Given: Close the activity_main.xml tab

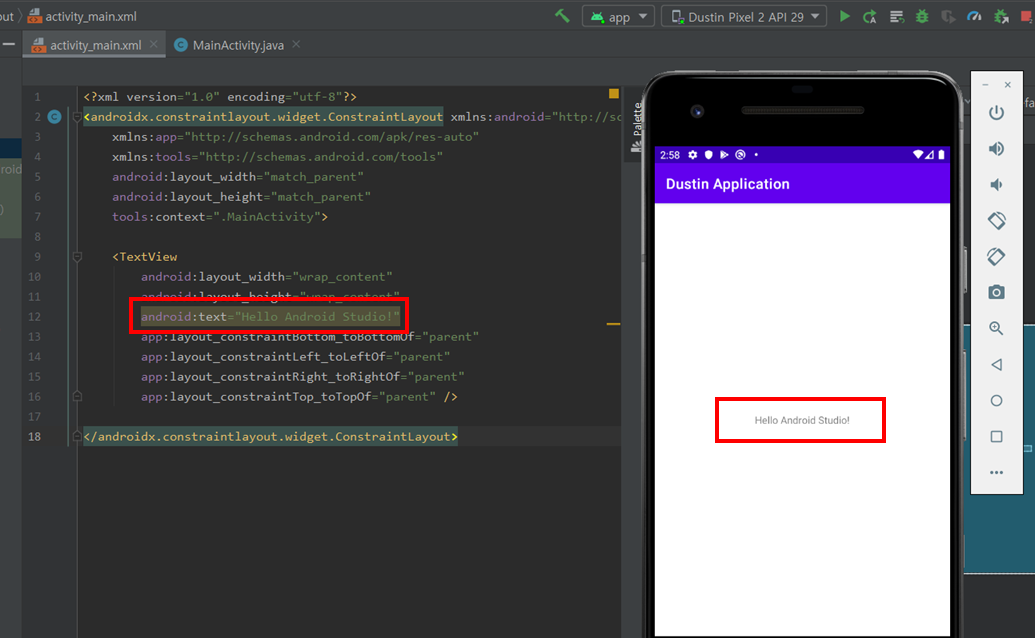Looking at the screenshot, I should click(x=154, y=44).
